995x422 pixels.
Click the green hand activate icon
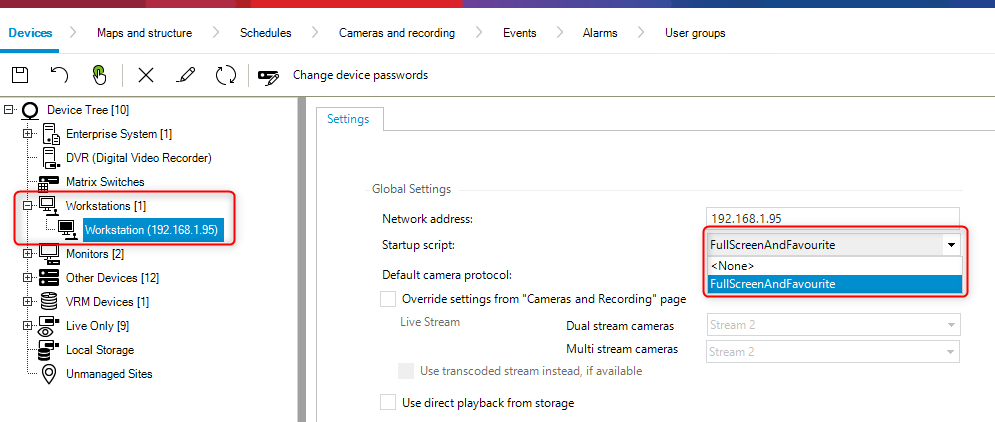pyautogui.click(x=98, y=75)
